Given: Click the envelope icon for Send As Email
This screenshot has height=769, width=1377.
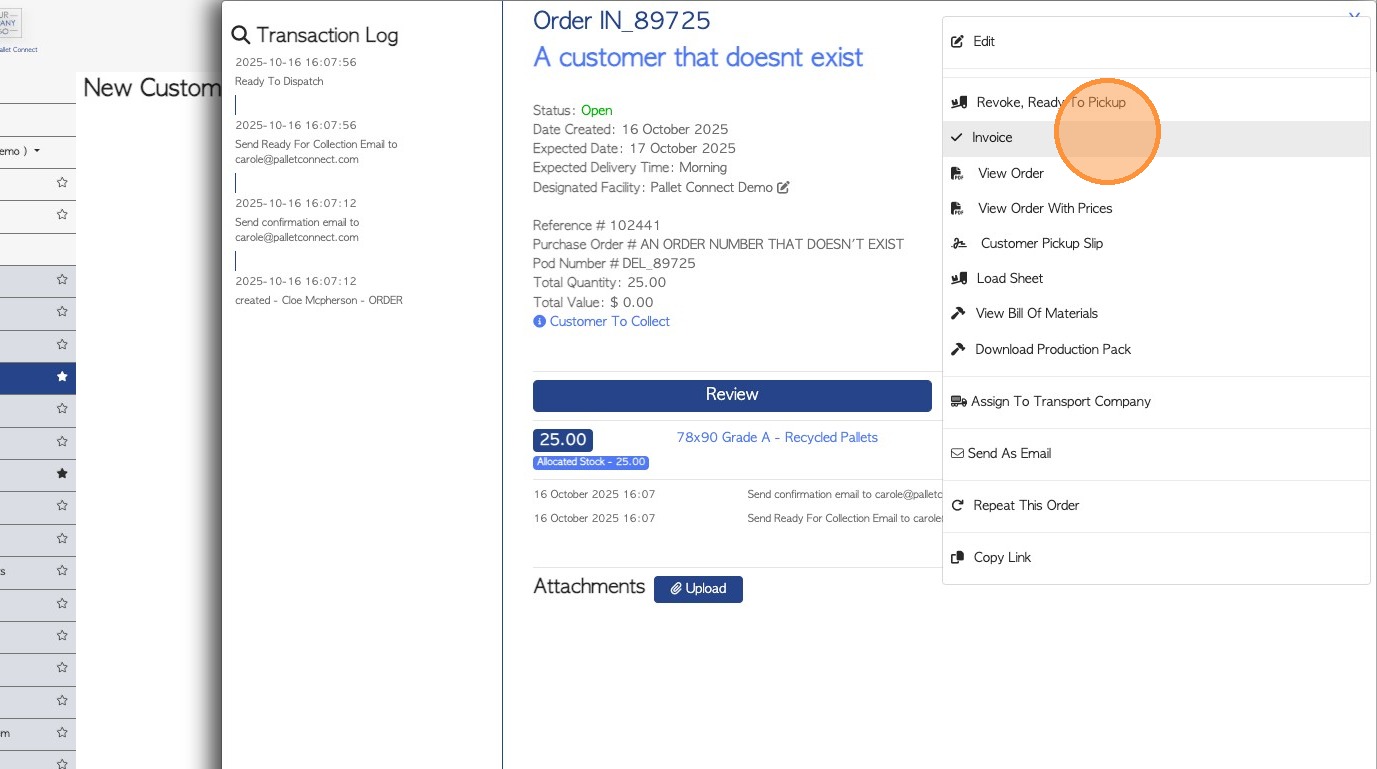Looking at the screenshot, I should coord(957,454).
